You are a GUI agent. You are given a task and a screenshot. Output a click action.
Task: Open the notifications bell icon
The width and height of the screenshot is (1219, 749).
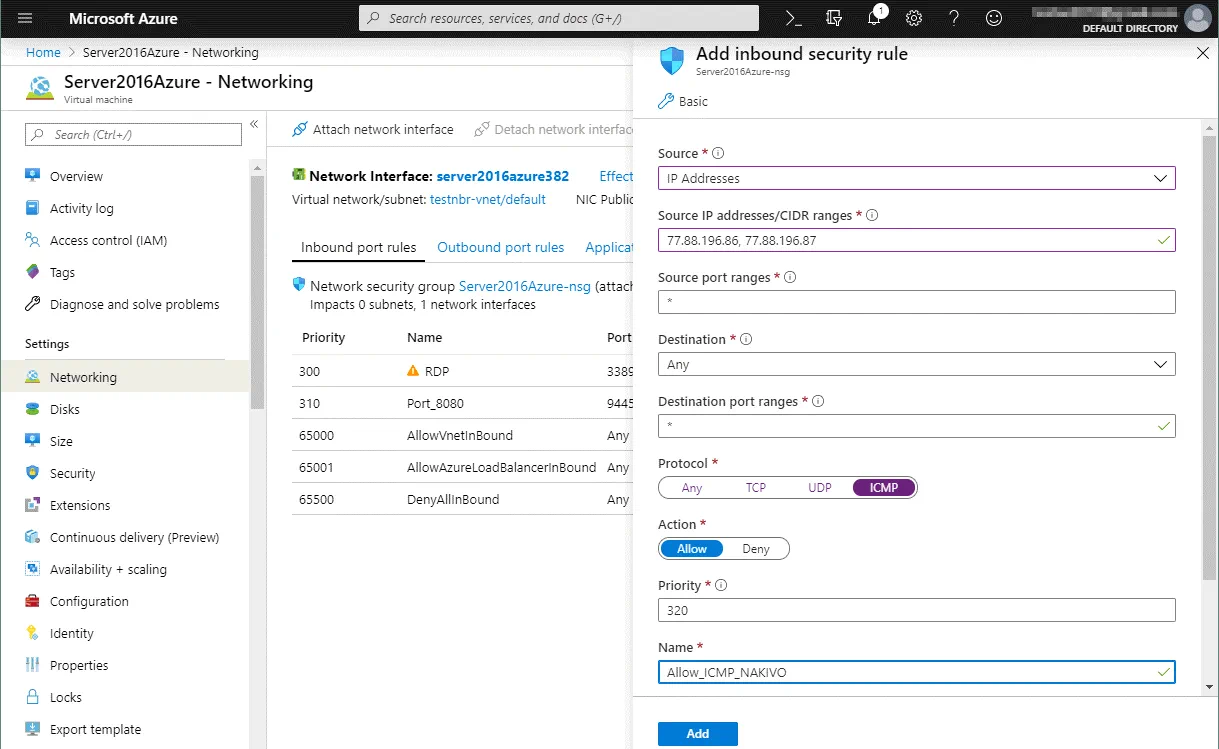point(874,18)
